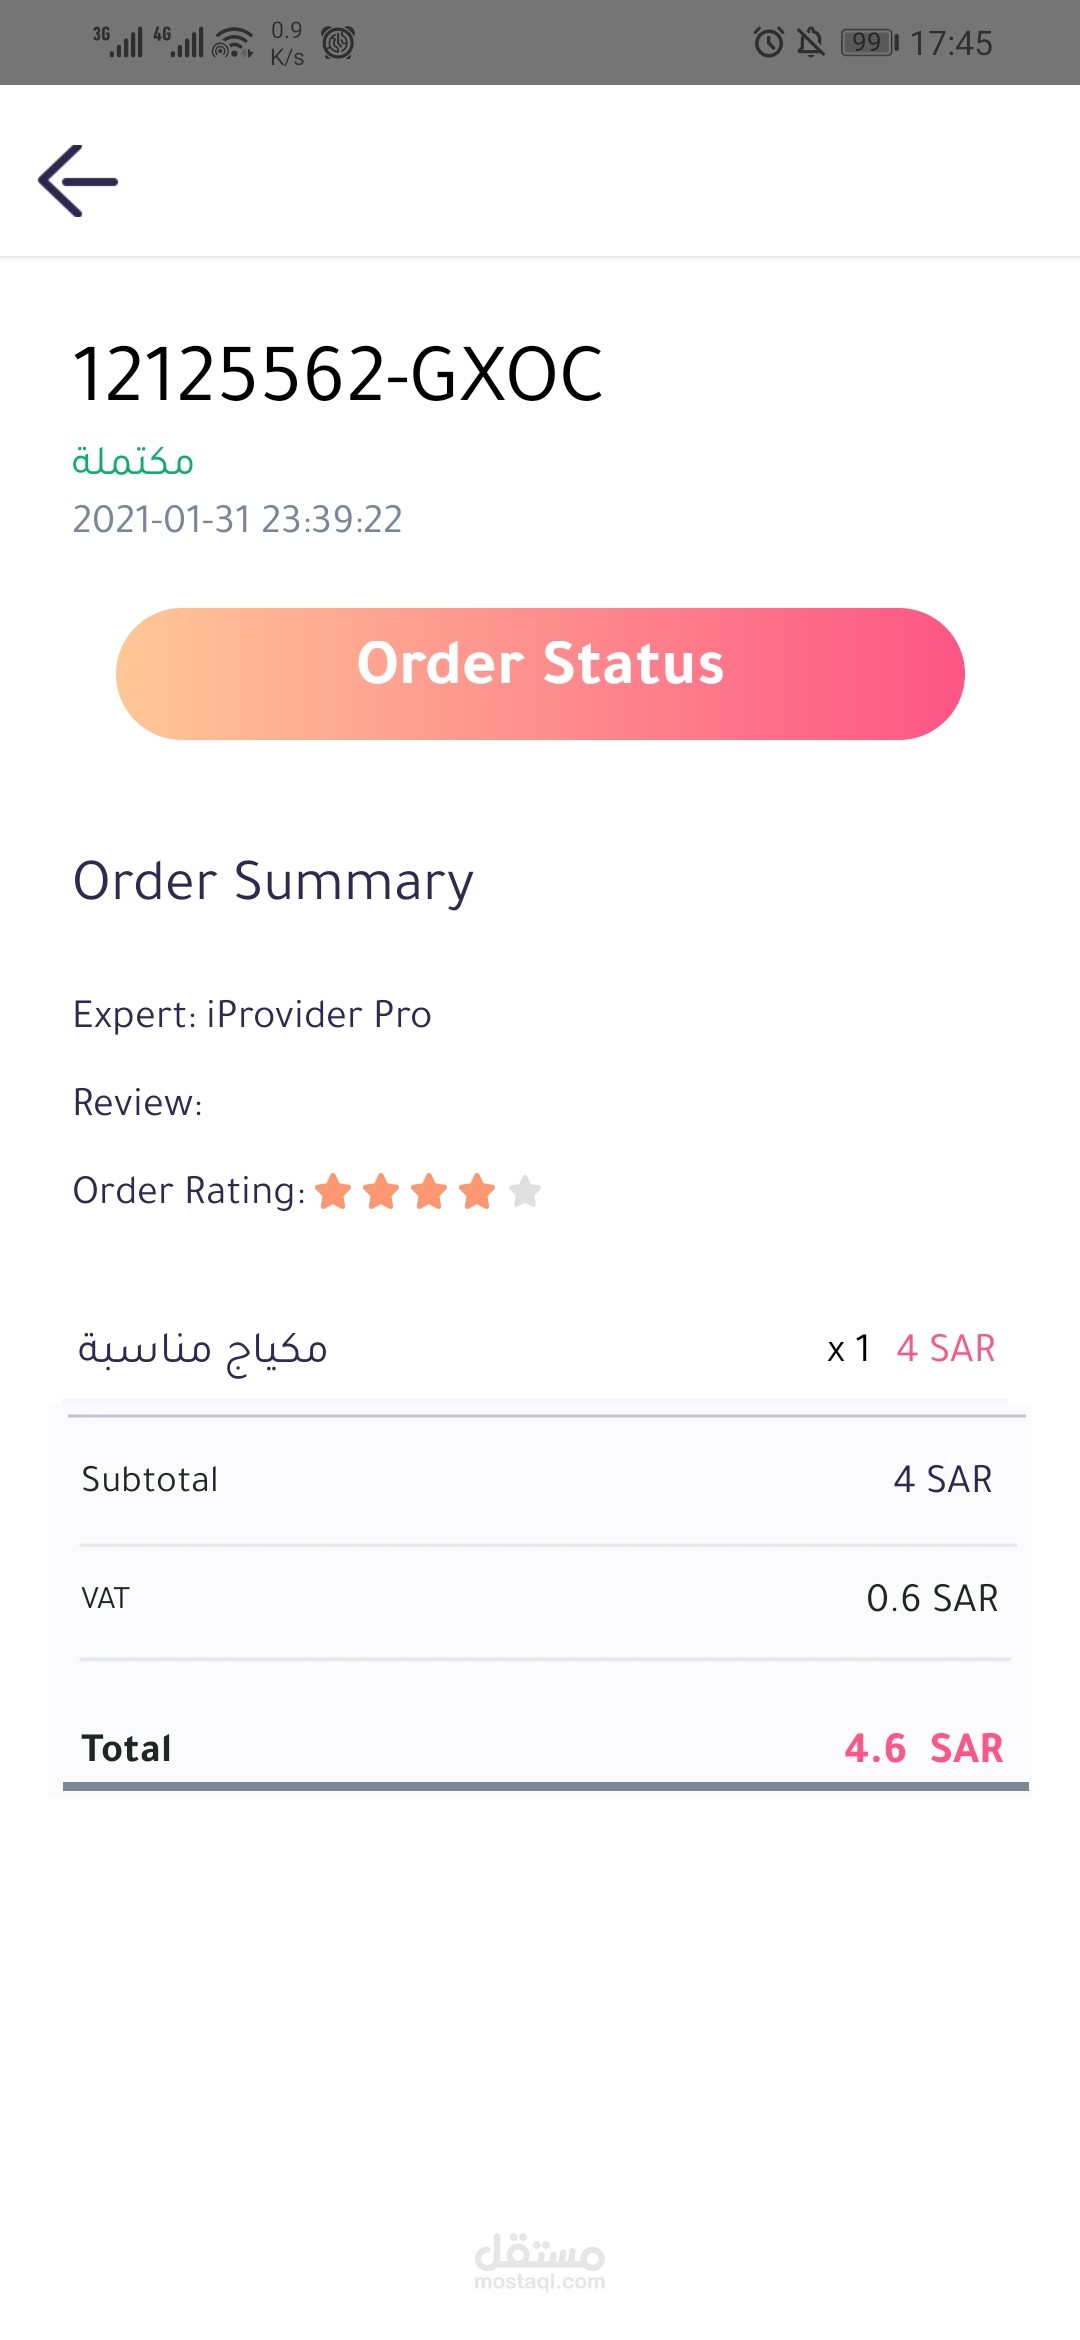Tap the alarm clock status icon
1080x2340 pixels.
(x=768, y=42)
